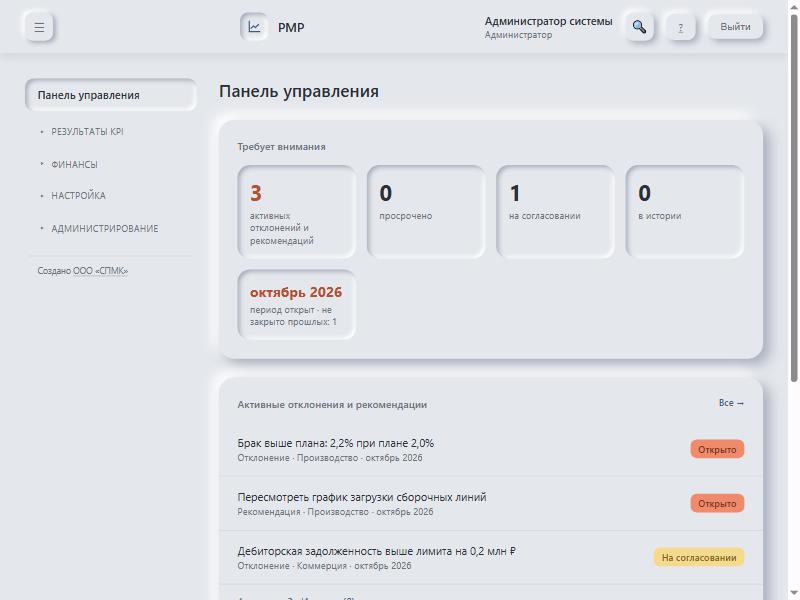Open the 1 на согласовании card

point(555,212)
